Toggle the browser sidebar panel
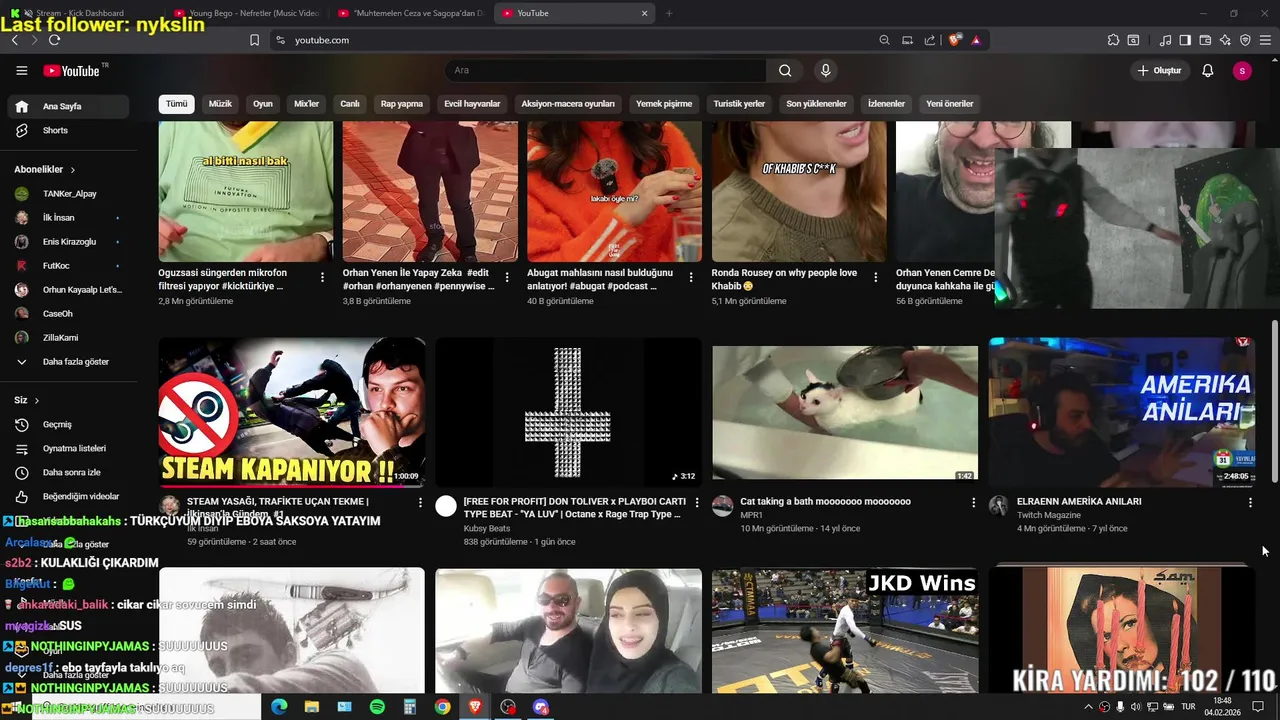Image resolution: width=1280 pixels, height=720 pixels. 1185,40
